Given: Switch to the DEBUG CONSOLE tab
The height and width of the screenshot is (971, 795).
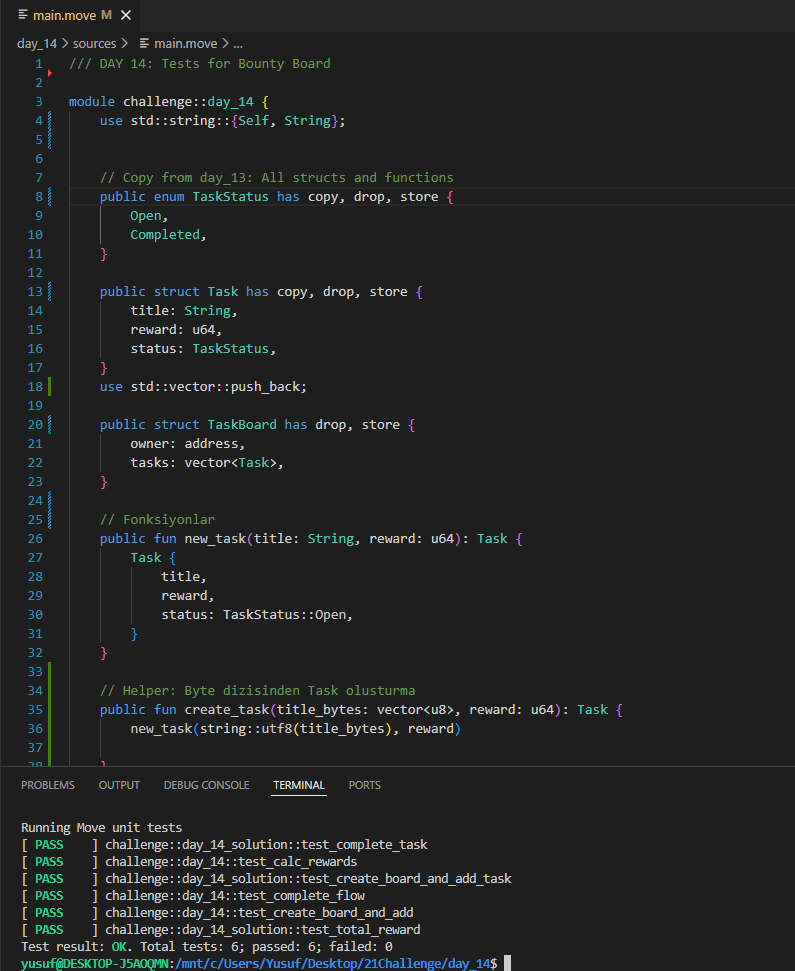Looking at the screenshot, I should tap(206, 785).
